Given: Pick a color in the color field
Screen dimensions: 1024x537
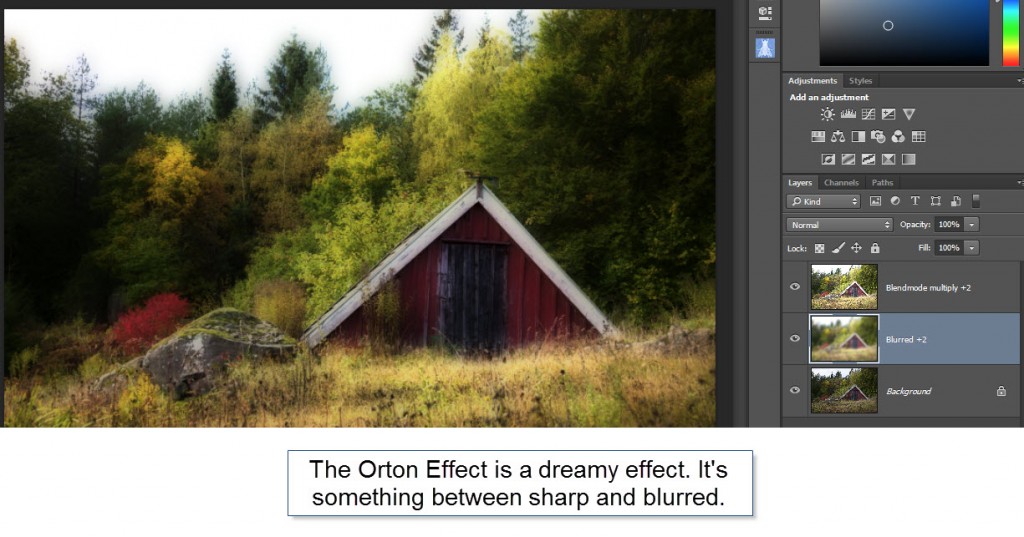Looking at the screenshot, I should [x=904, y=32].
